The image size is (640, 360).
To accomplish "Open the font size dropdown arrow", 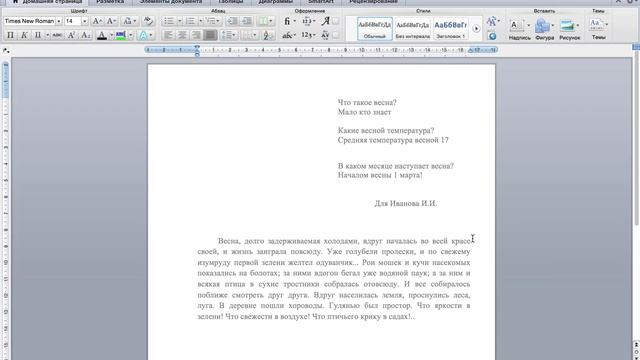I will click(x=84, y=21).
